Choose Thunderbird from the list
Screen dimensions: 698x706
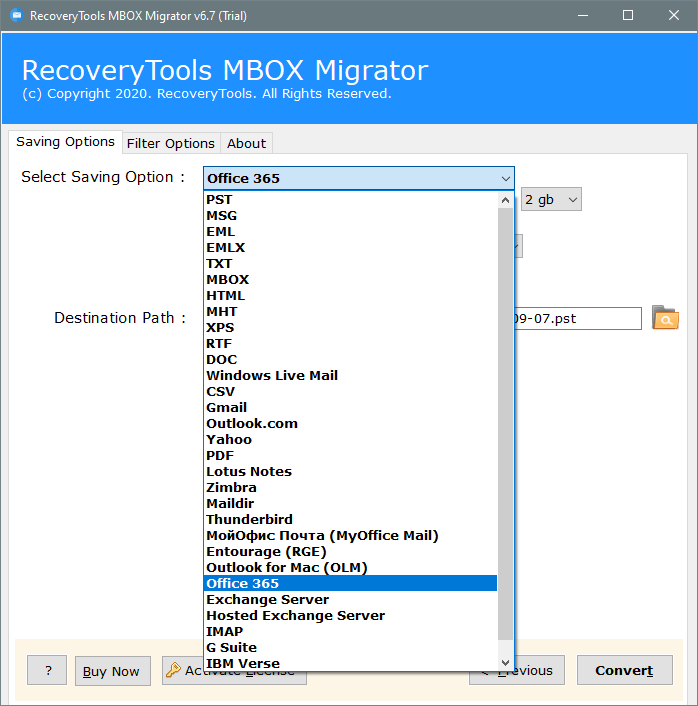pyautogui.click(x=350, y=519)
